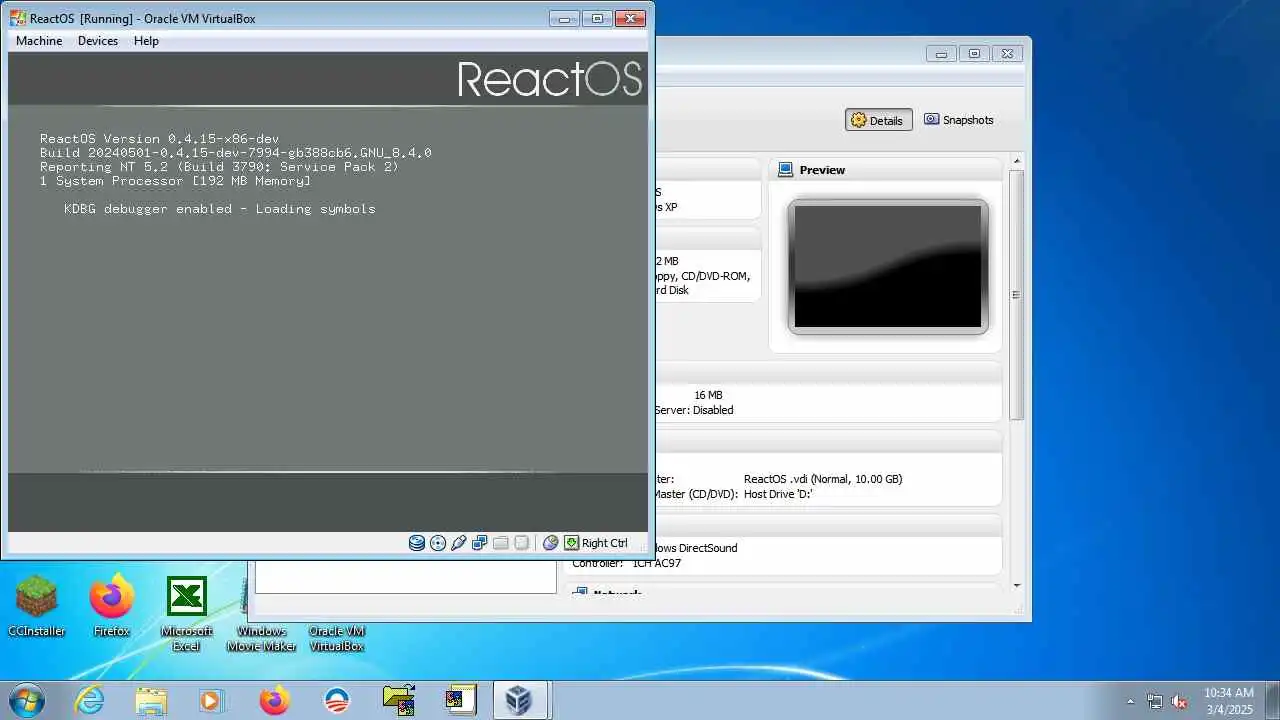Click the network icon in system tray

pos(1156,701)
